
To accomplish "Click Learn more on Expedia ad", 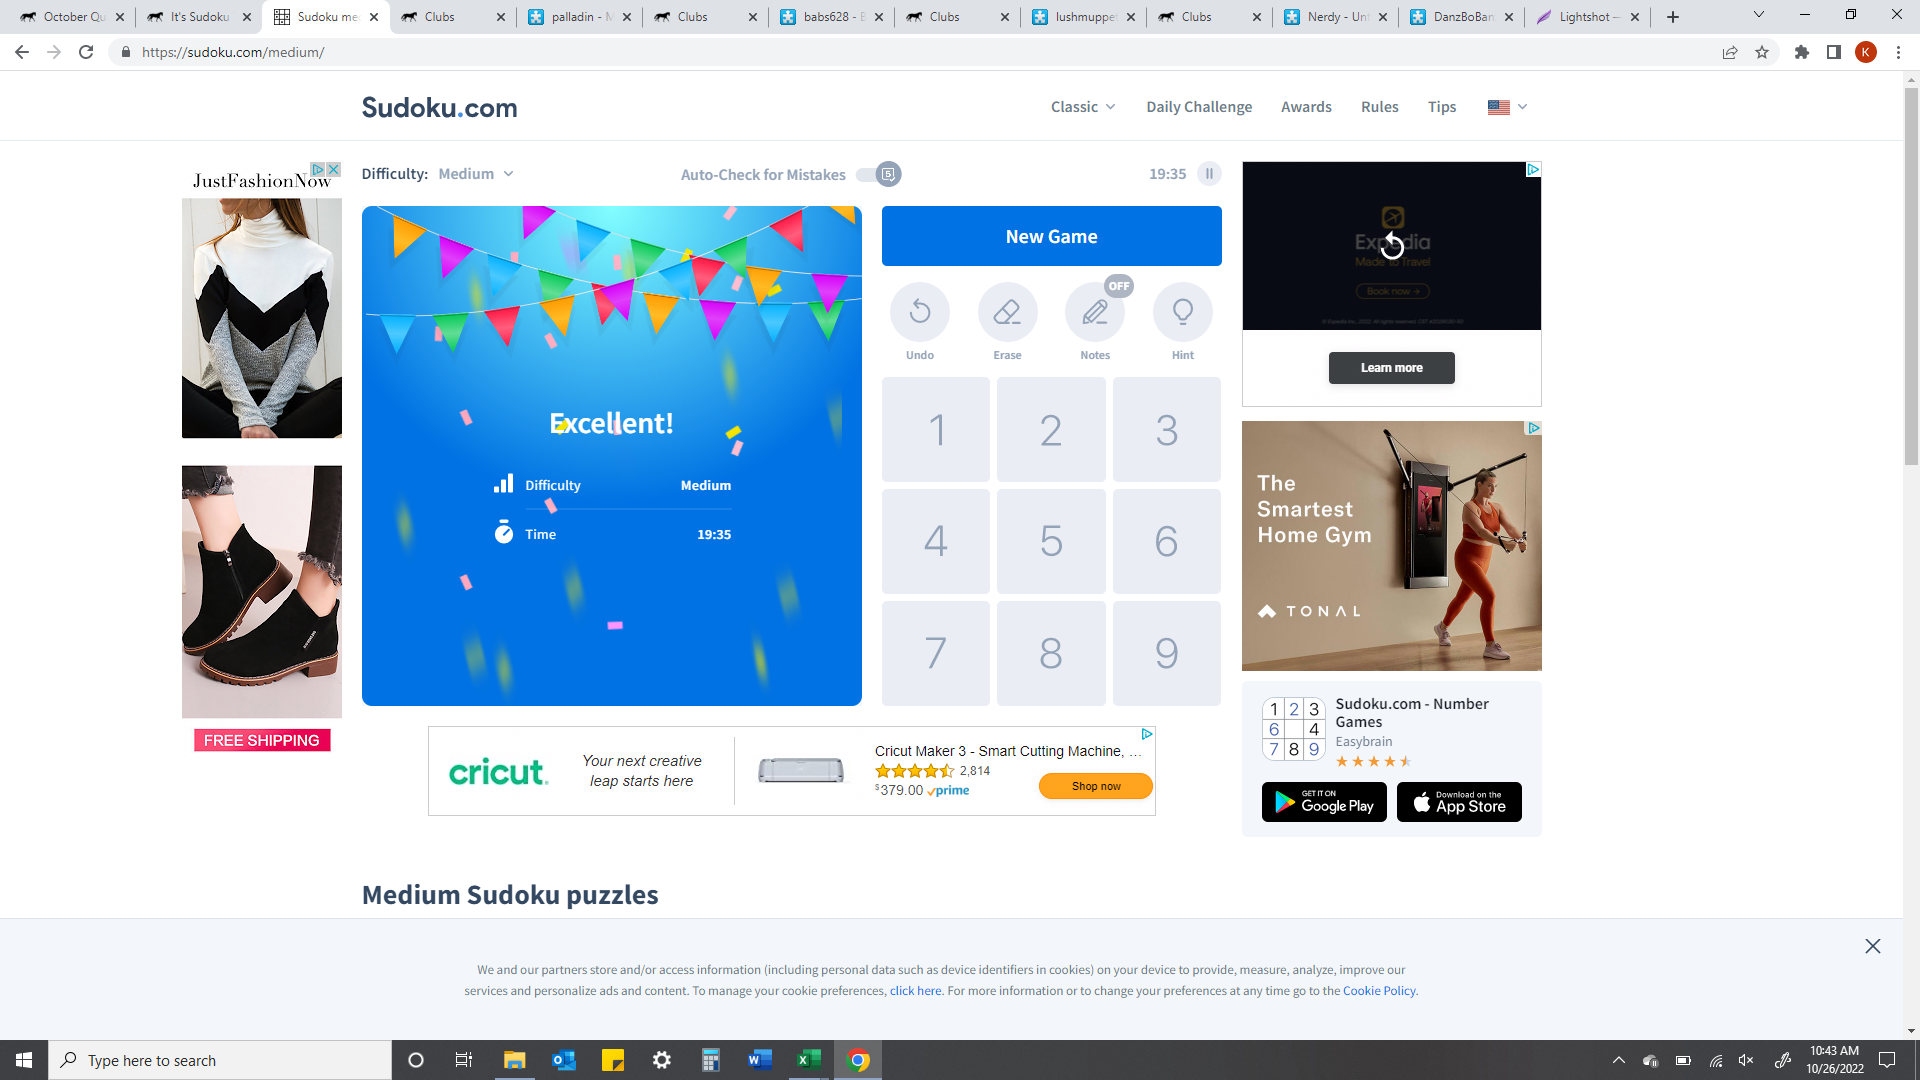I will [1391, 368].
